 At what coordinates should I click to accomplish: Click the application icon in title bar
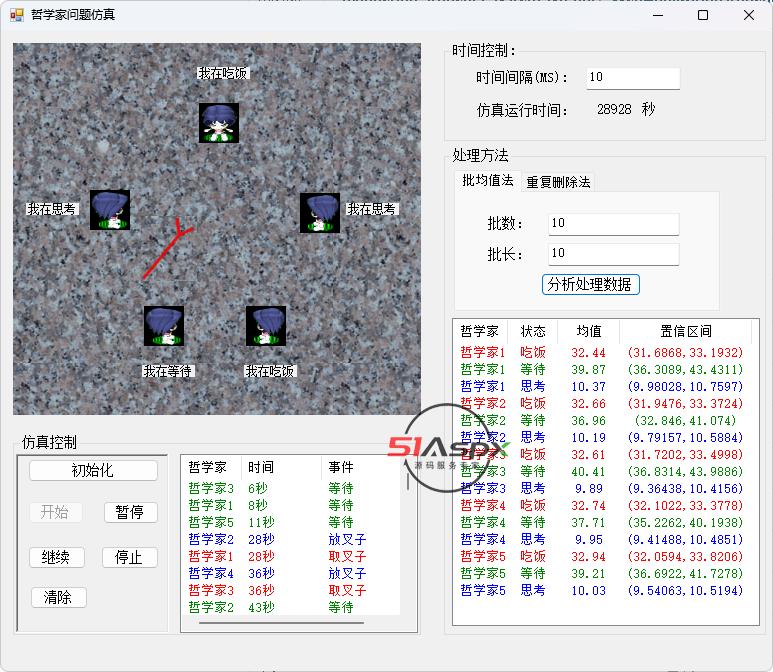coord(16,15)
